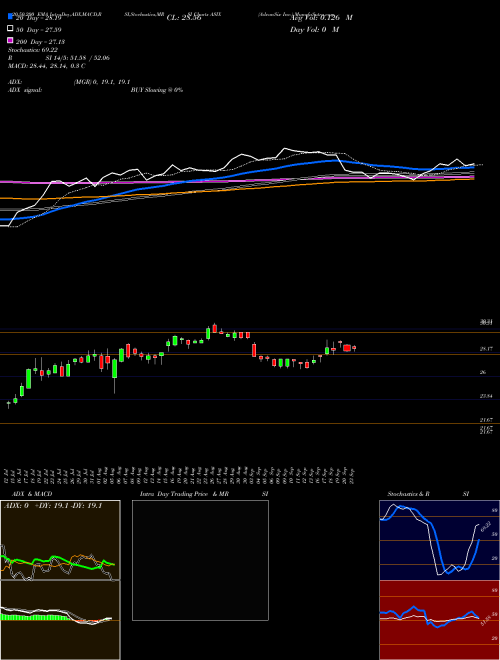Viewport: 500px width, 660px height.
Task: Click the 23.84 price axis label
Action: pyautogui.click(x=486, y=396)
